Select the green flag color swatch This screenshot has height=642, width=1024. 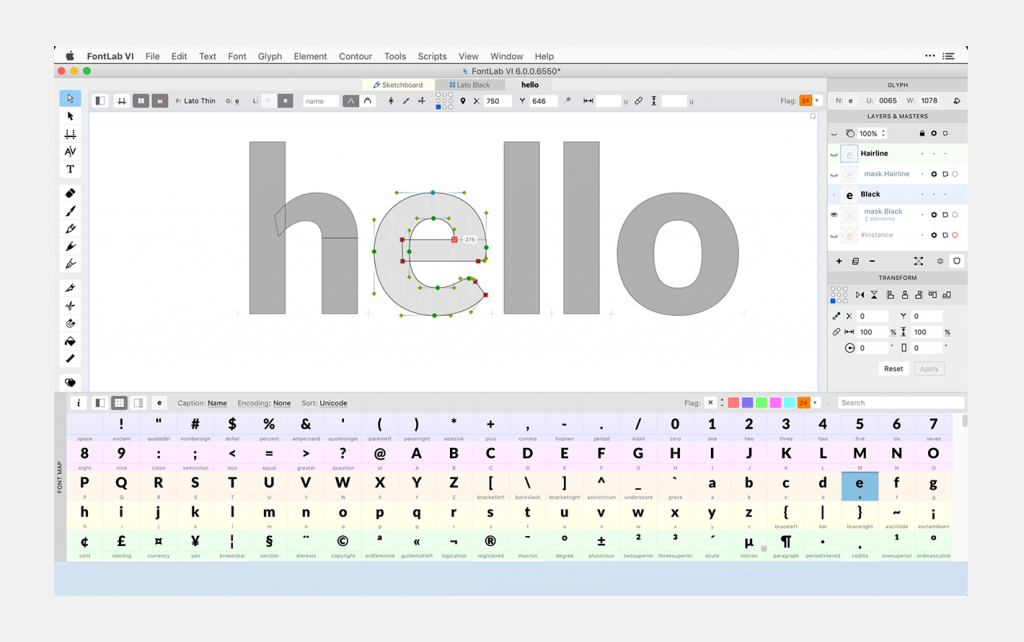tap(761, 403)
